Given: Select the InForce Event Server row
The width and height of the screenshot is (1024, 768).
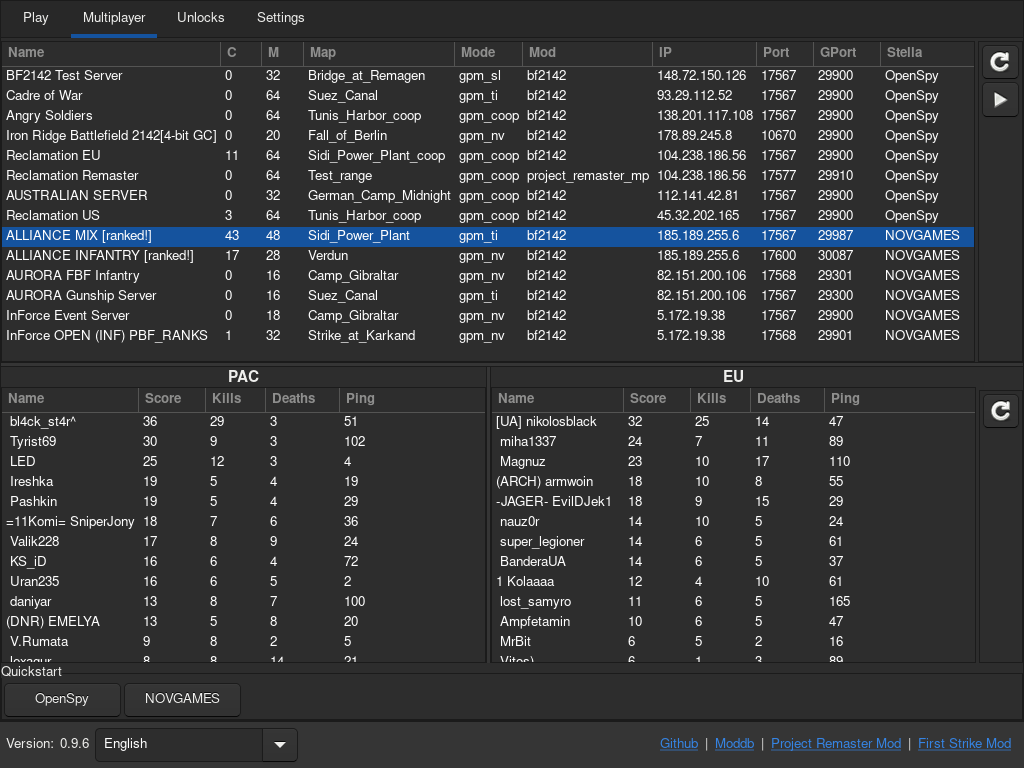Looking at the screenshot, I should click(488, 315).
